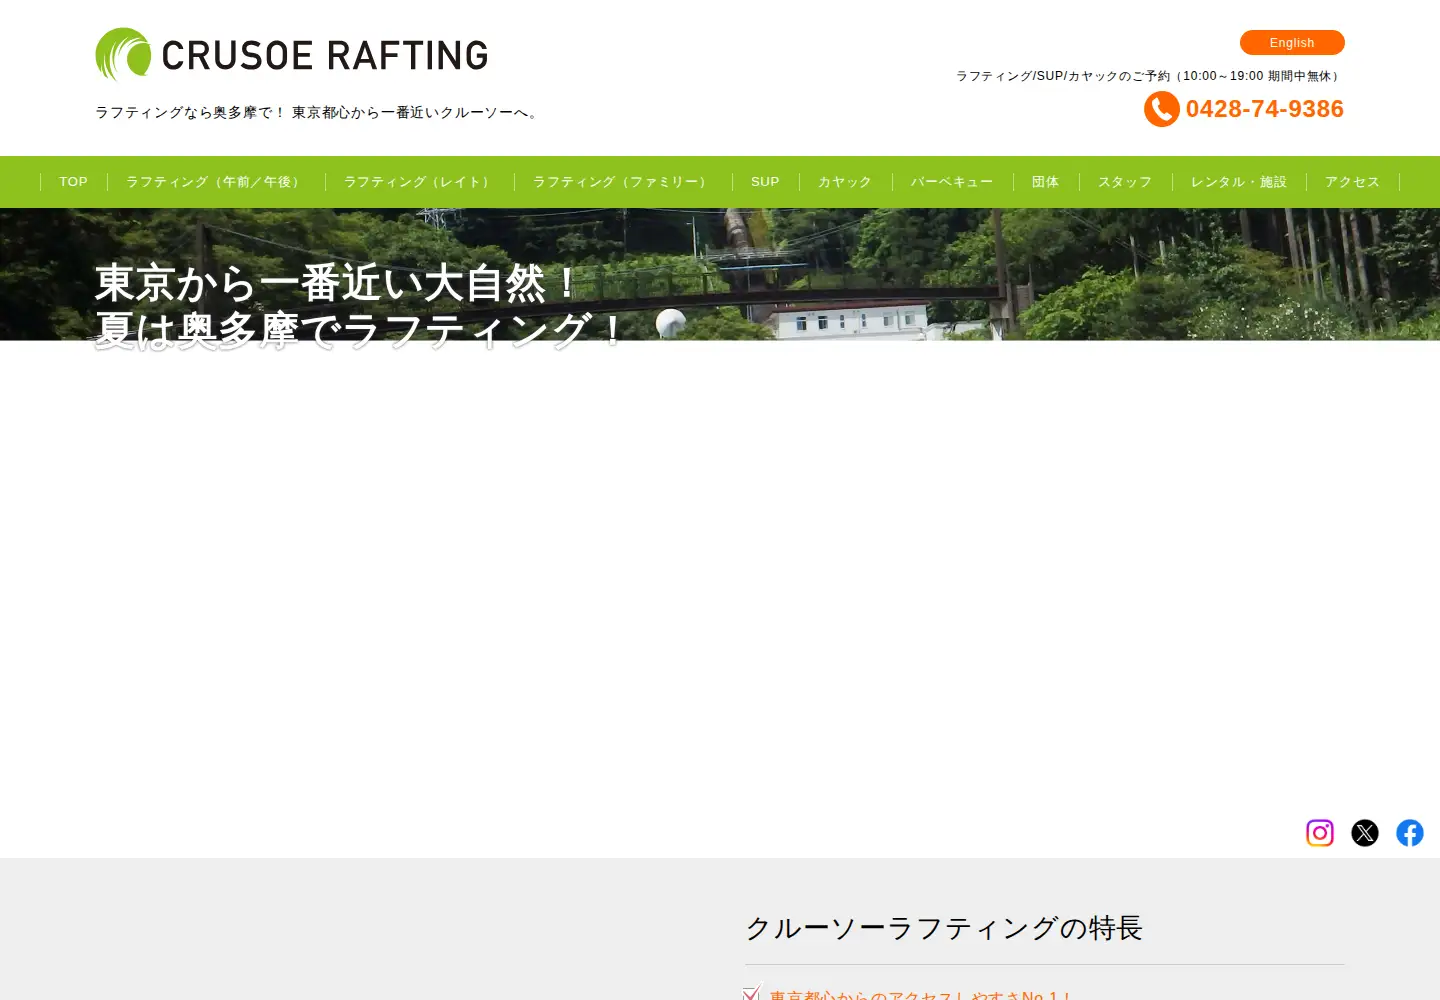This screenshot has width=1440, height=1000.
Task: Open レンタル・施設 navigation item
Action: click(x=1239, y=182)
